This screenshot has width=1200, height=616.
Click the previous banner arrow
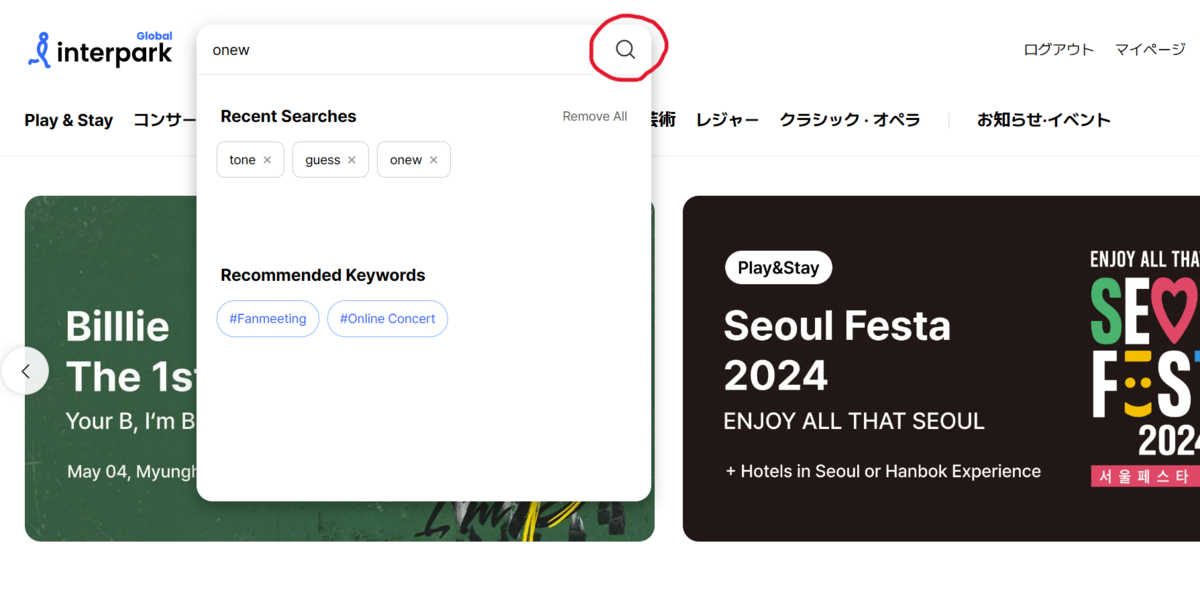point(25,371)
